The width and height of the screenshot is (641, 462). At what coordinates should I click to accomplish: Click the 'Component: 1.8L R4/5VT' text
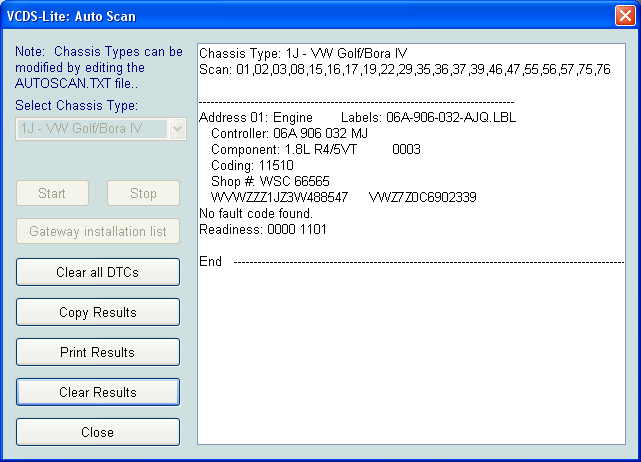284,149
